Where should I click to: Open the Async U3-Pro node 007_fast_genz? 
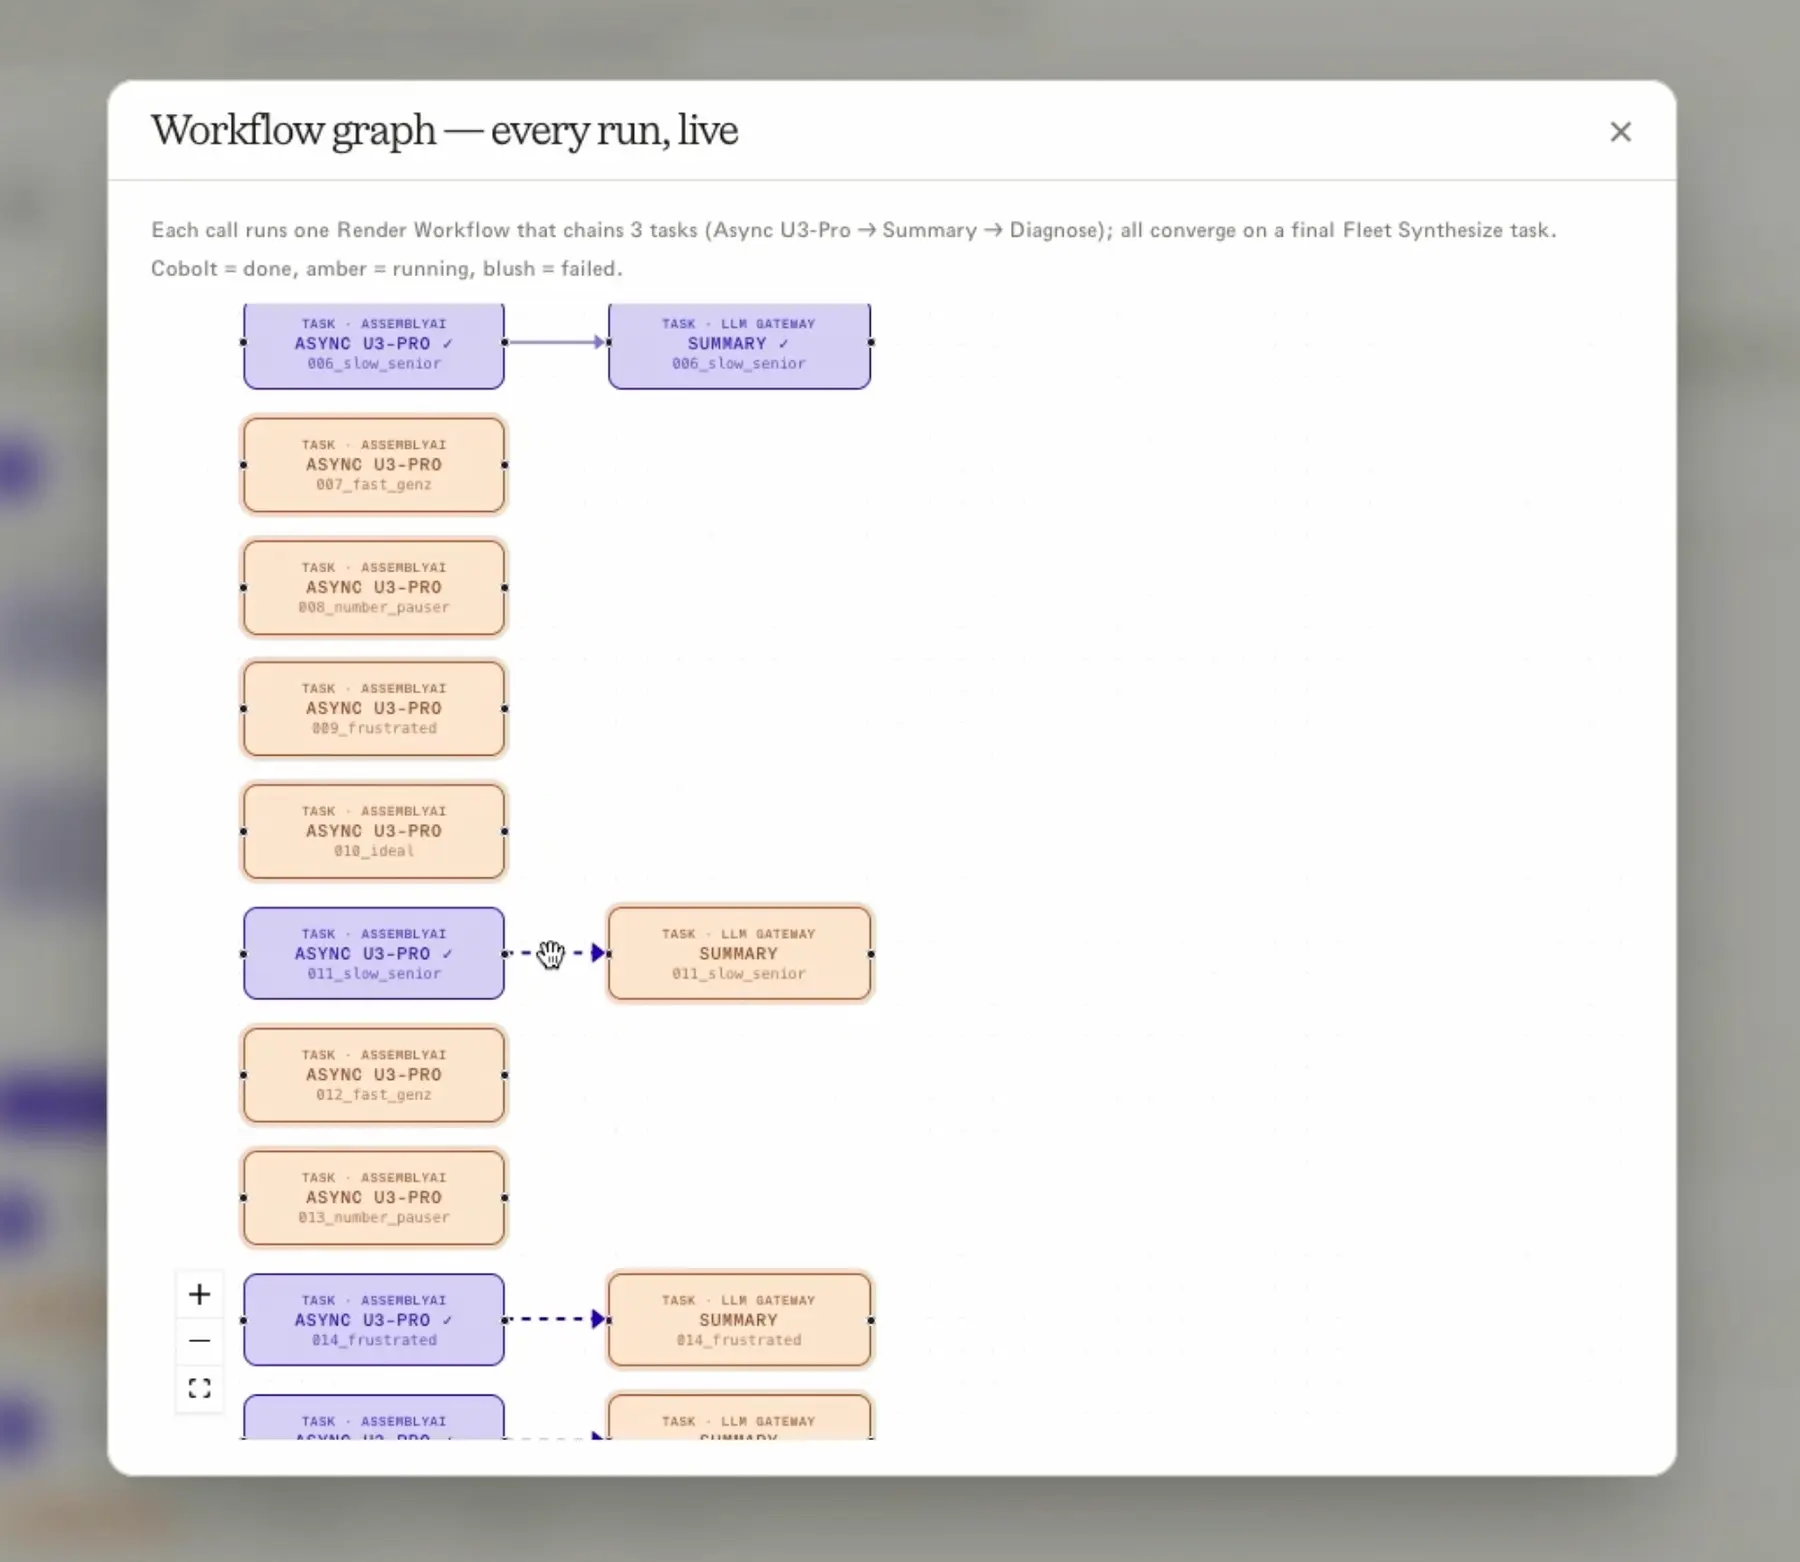[x=374, y=465]
